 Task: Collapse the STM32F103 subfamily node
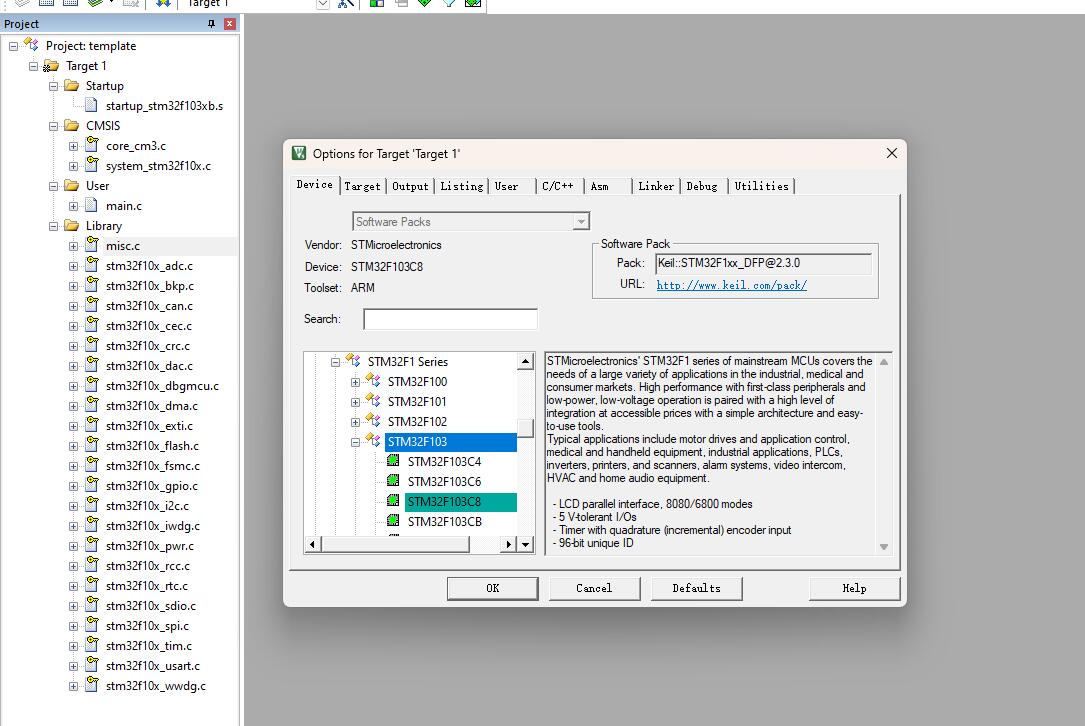click(355, 442)
